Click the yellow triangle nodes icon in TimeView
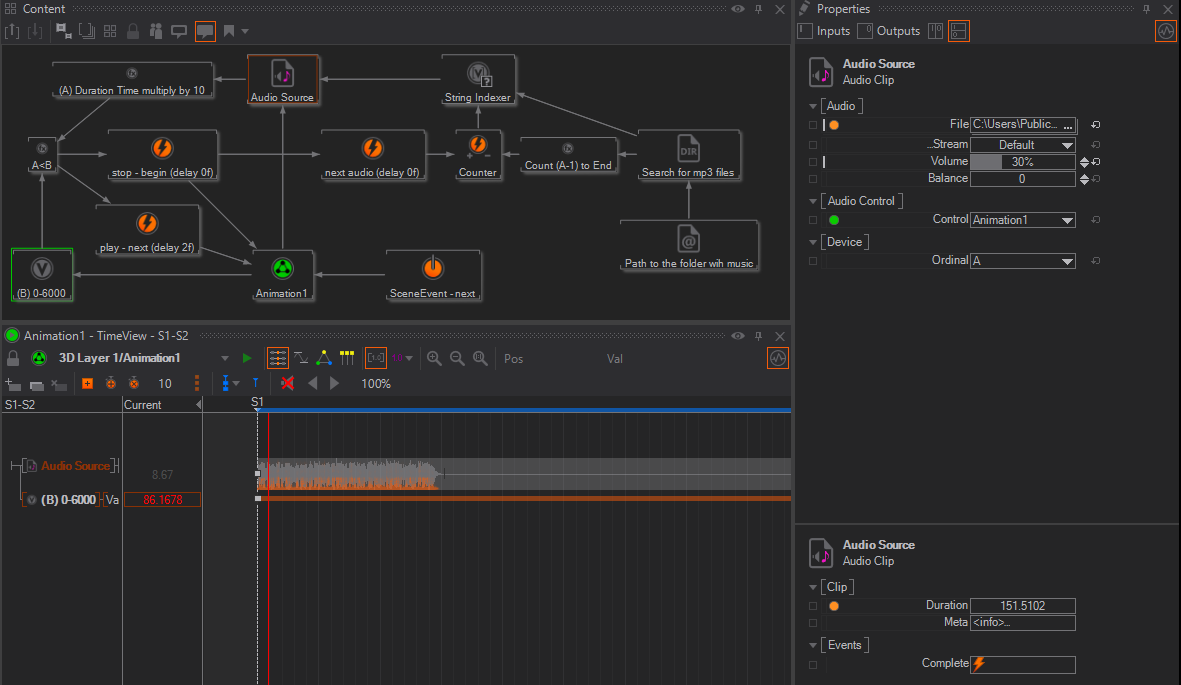The image size is (1181, 685). click(324, 358)
